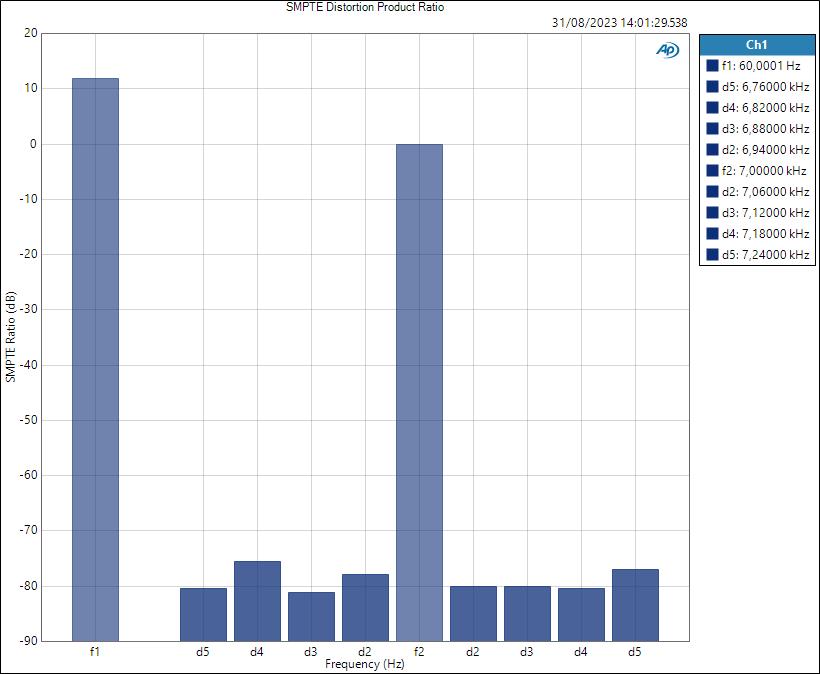Click the color swatch for d5: 6,76000 kHz
The height and width of the screenshot is (674, 820).
click(x=712, y=86)
